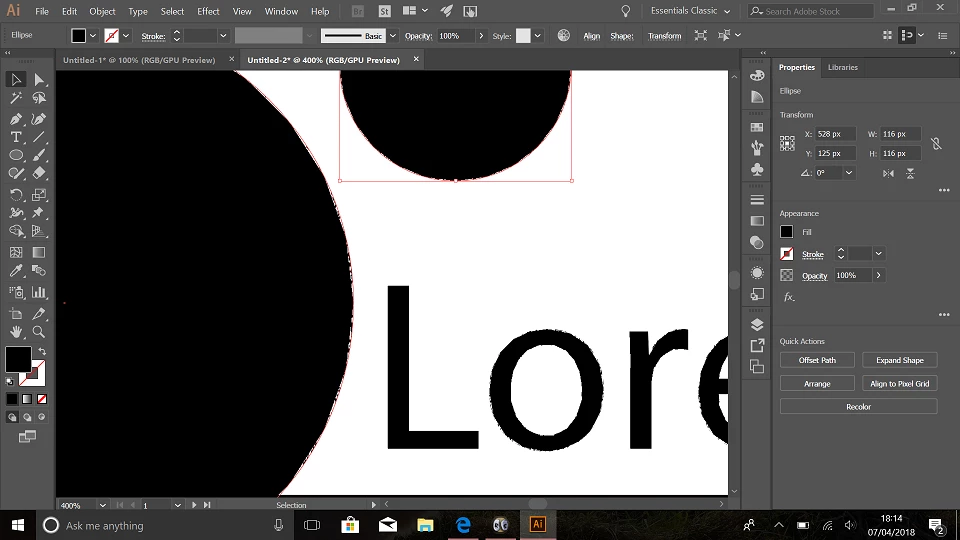Switch to the Libraries tab
Screen dimensions: 960x540
[842, 67]
